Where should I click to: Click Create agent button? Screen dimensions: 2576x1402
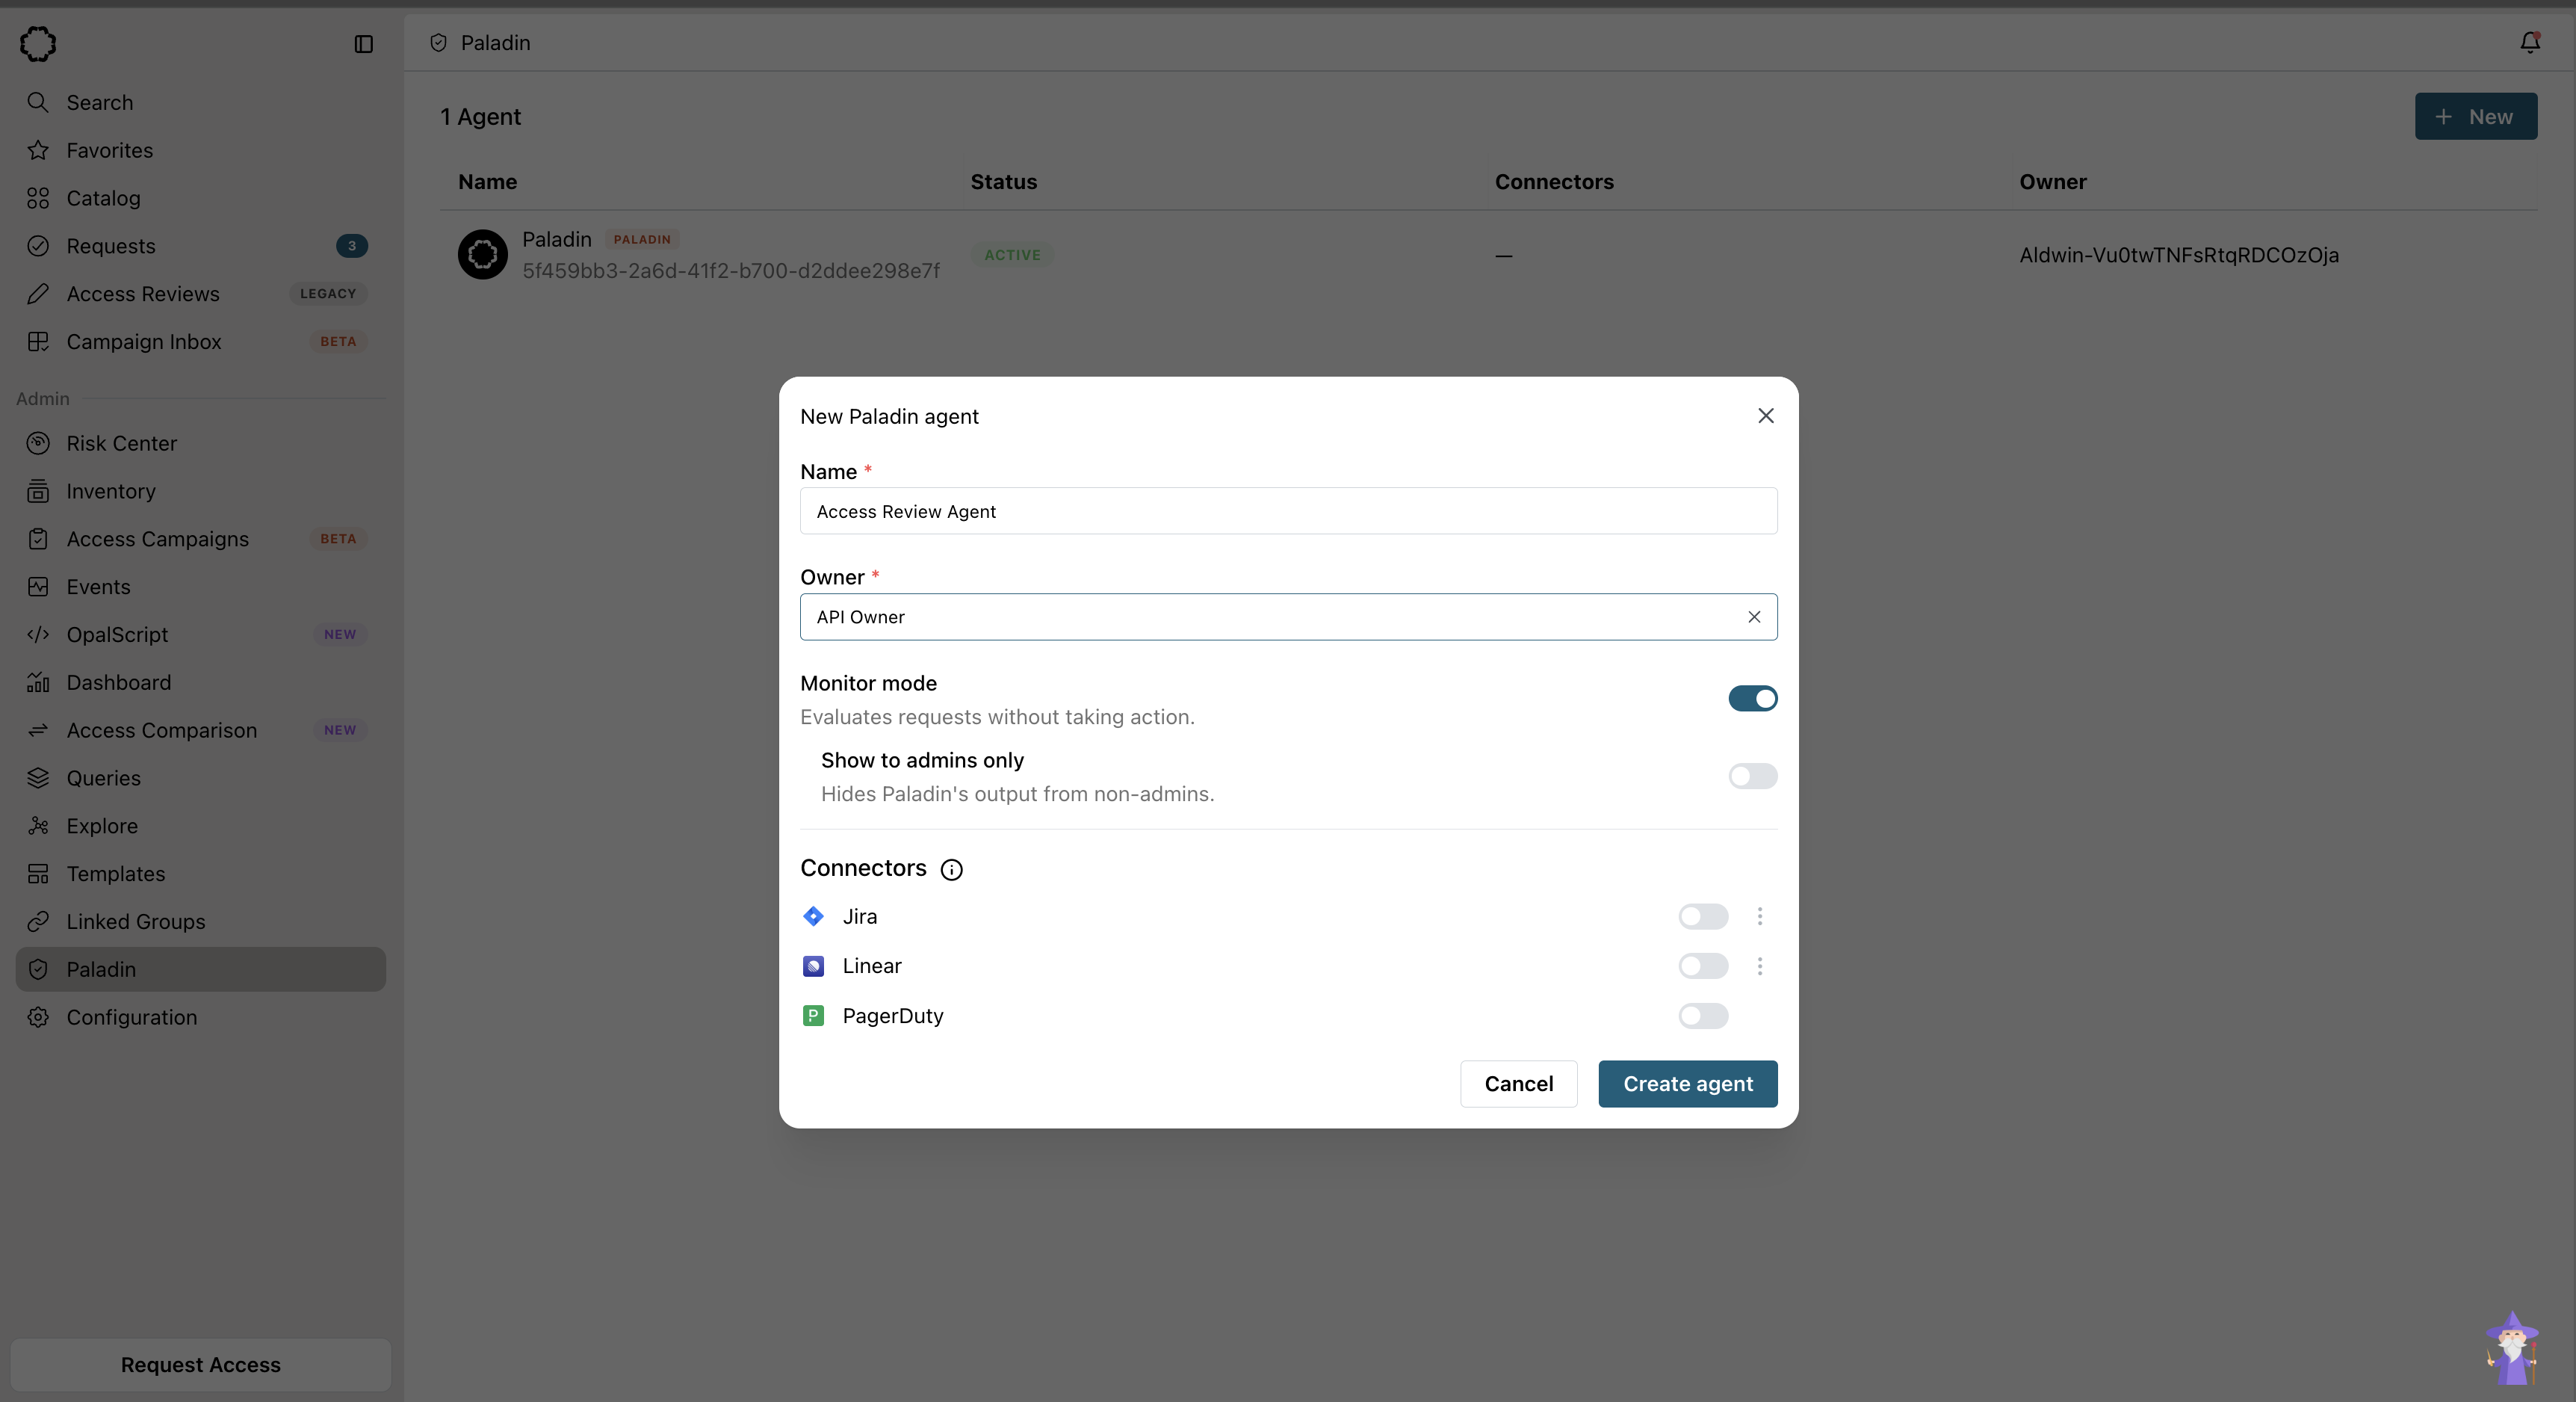pyautogui.click(x=1687, y=1084)
